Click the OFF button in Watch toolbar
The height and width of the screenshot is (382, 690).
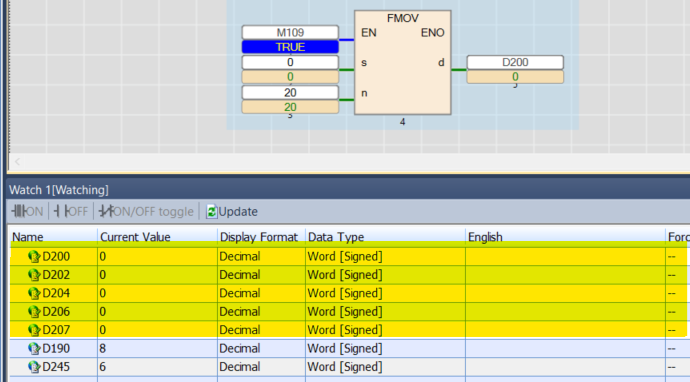click(x=71, y=212)
